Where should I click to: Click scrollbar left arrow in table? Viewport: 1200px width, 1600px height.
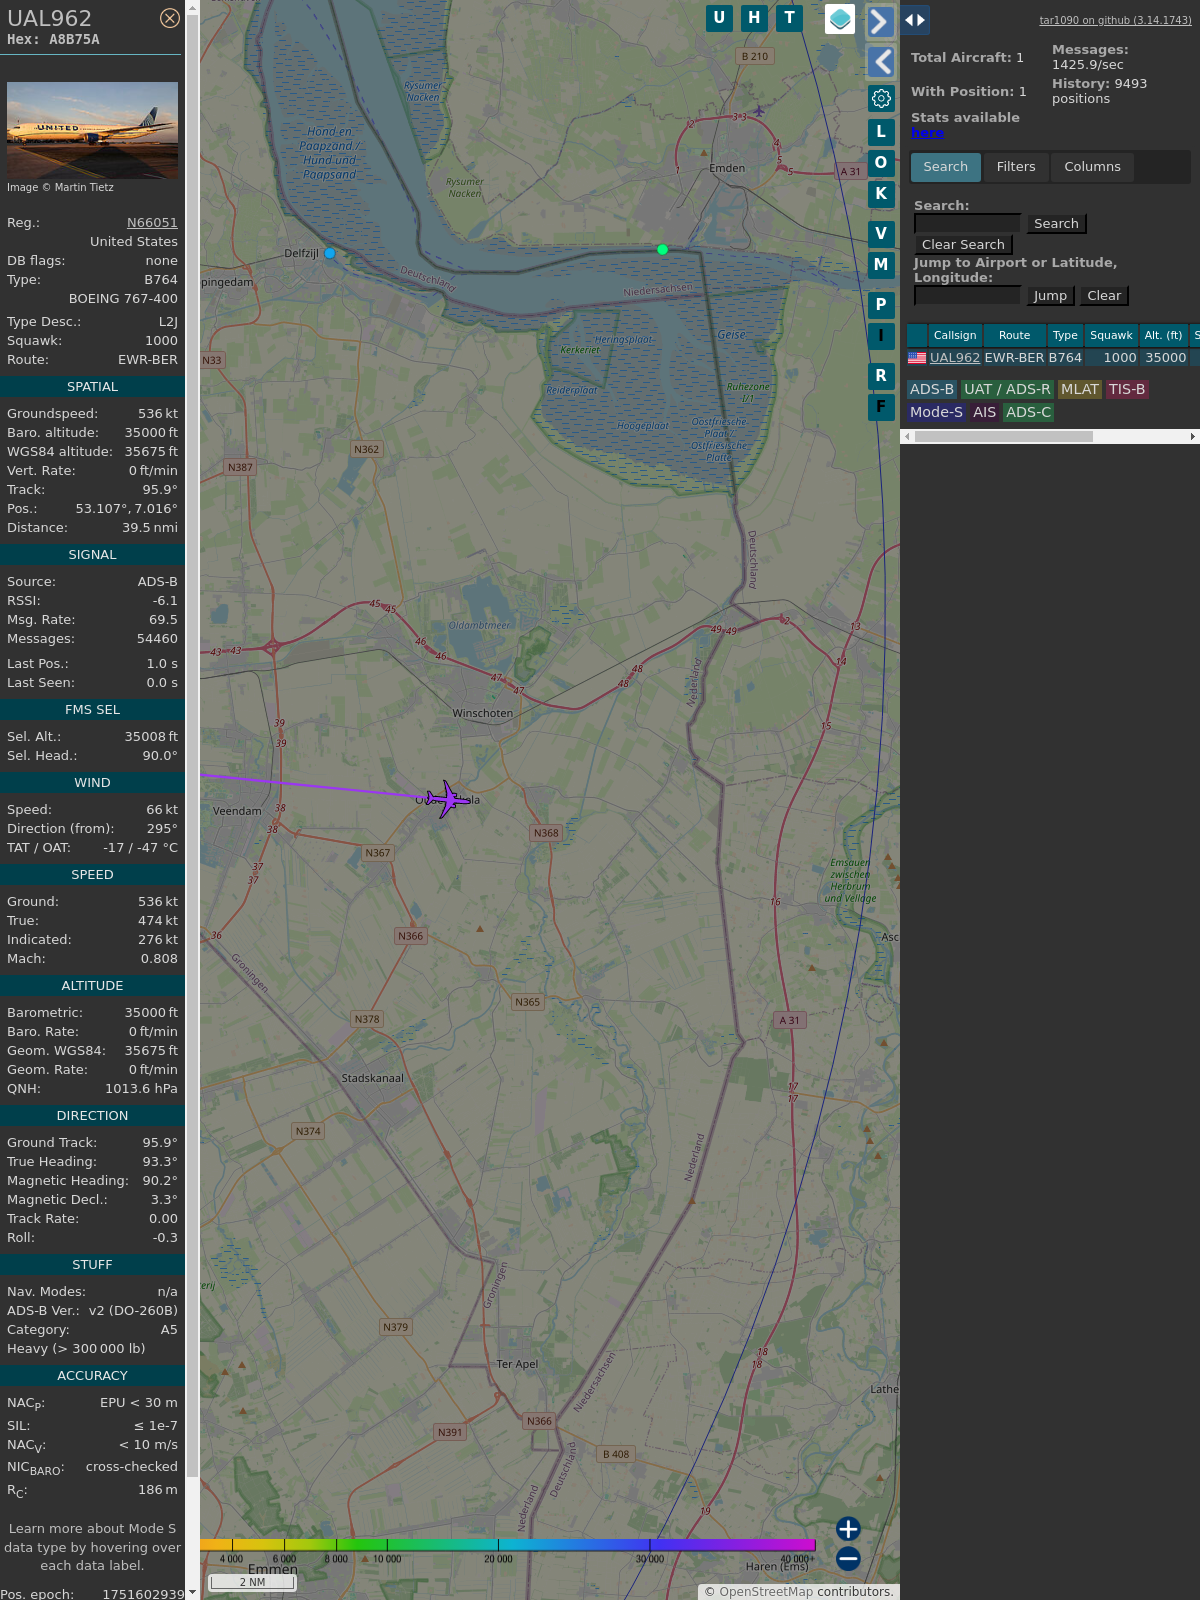[x=907, y=436]
